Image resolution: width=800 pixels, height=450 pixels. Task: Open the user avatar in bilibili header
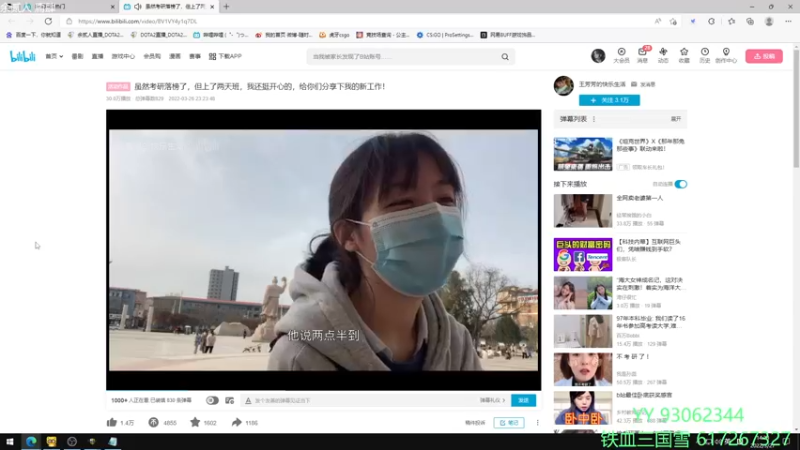598,56
